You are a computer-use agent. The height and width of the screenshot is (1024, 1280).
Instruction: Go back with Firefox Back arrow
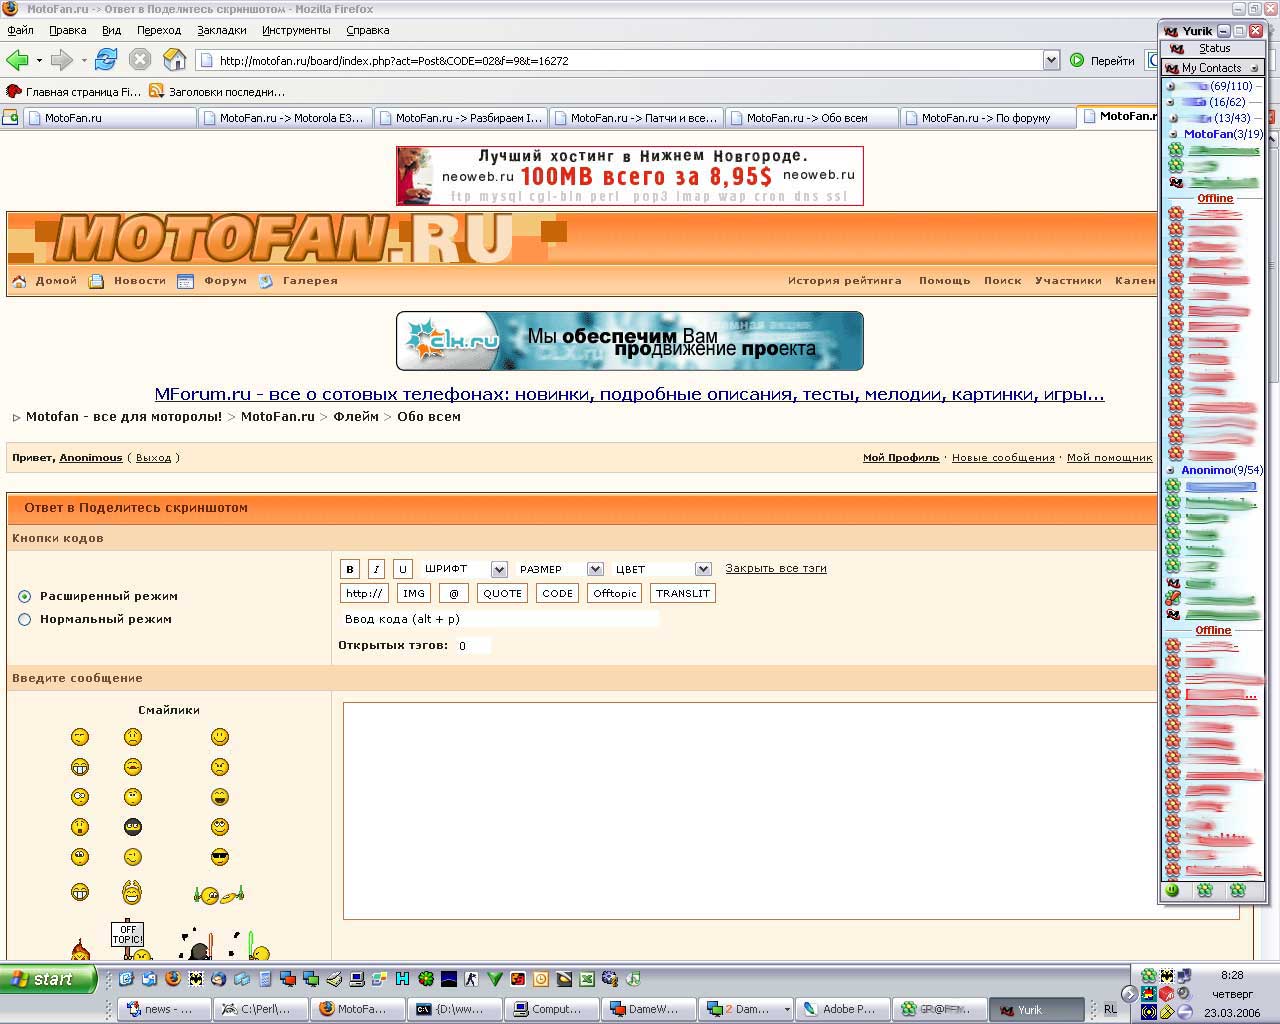pyautogui.click(x=17, y=60)
